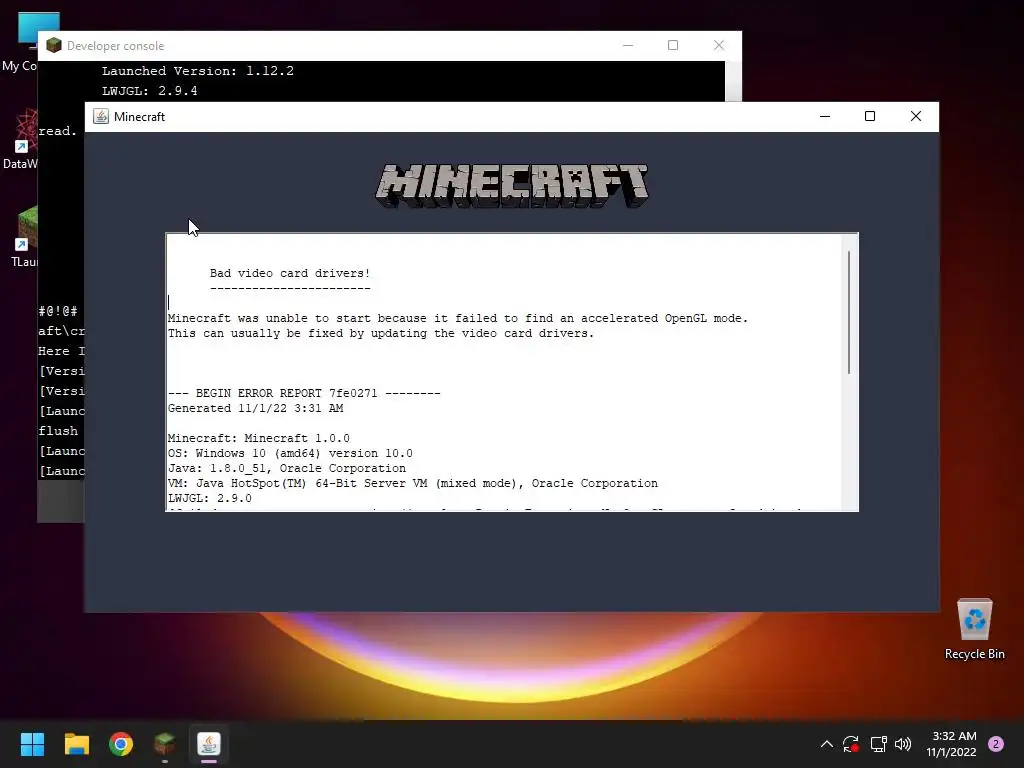Select the Recycle Bin desktop icon
Screen dimensions: 1024x768
[974, 629]
